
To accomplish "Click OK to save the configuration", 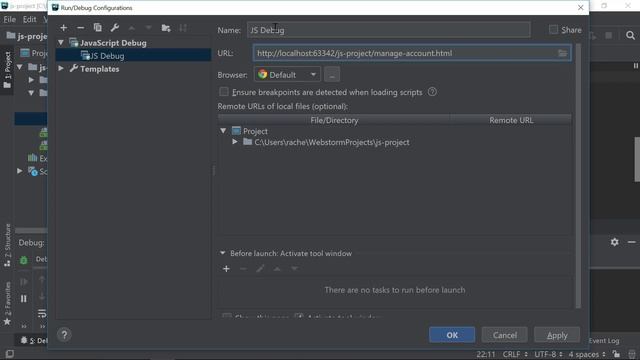I will tap(452, 335).
